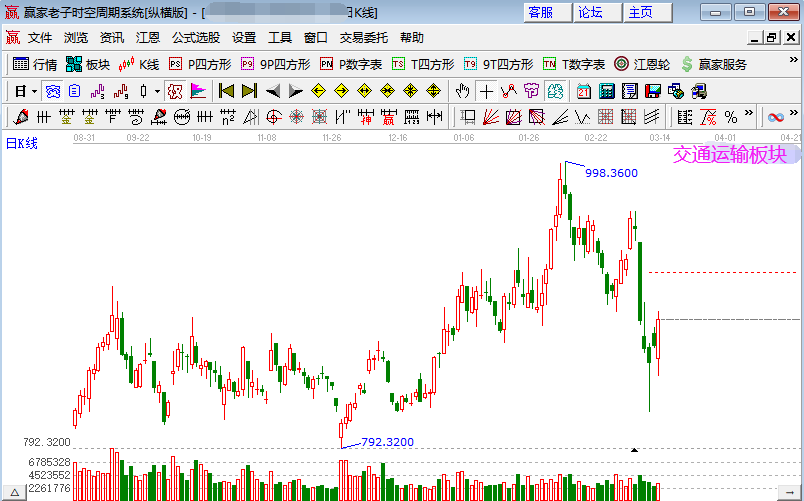Click the 主页 homepage button

(648, 12)
